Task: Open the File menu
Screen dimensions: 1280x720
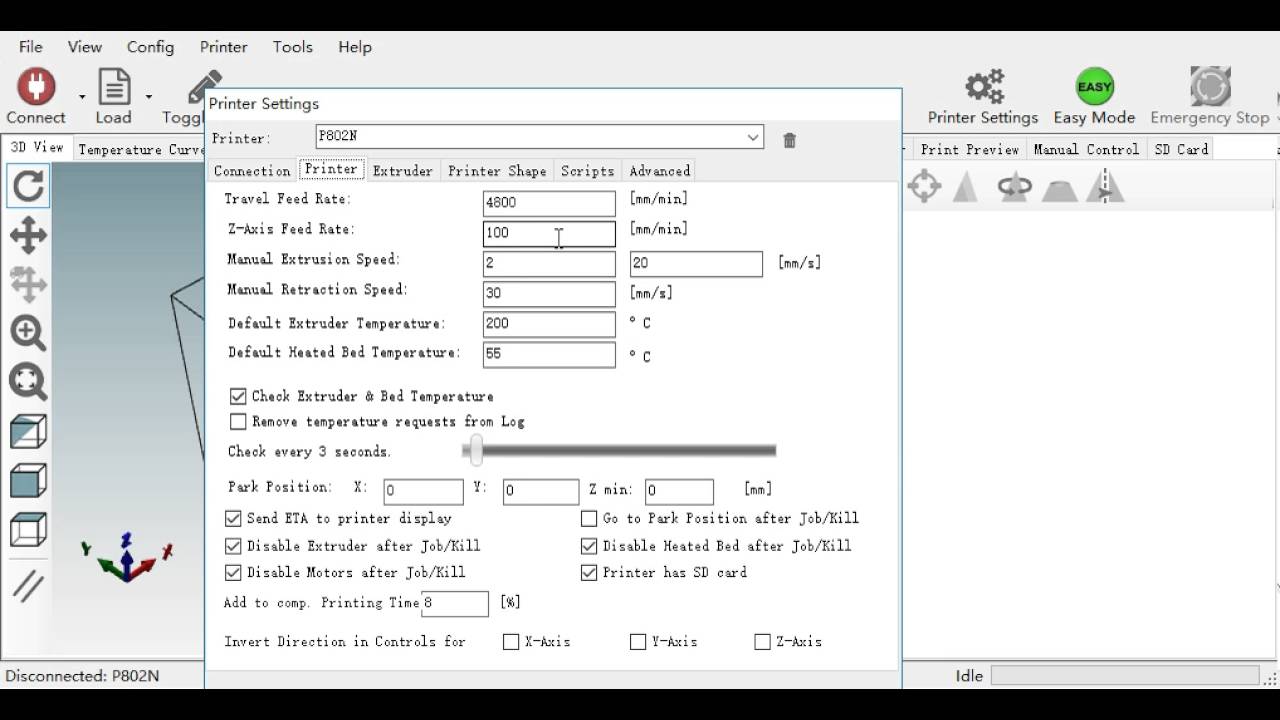Action: tap(31, 47)
